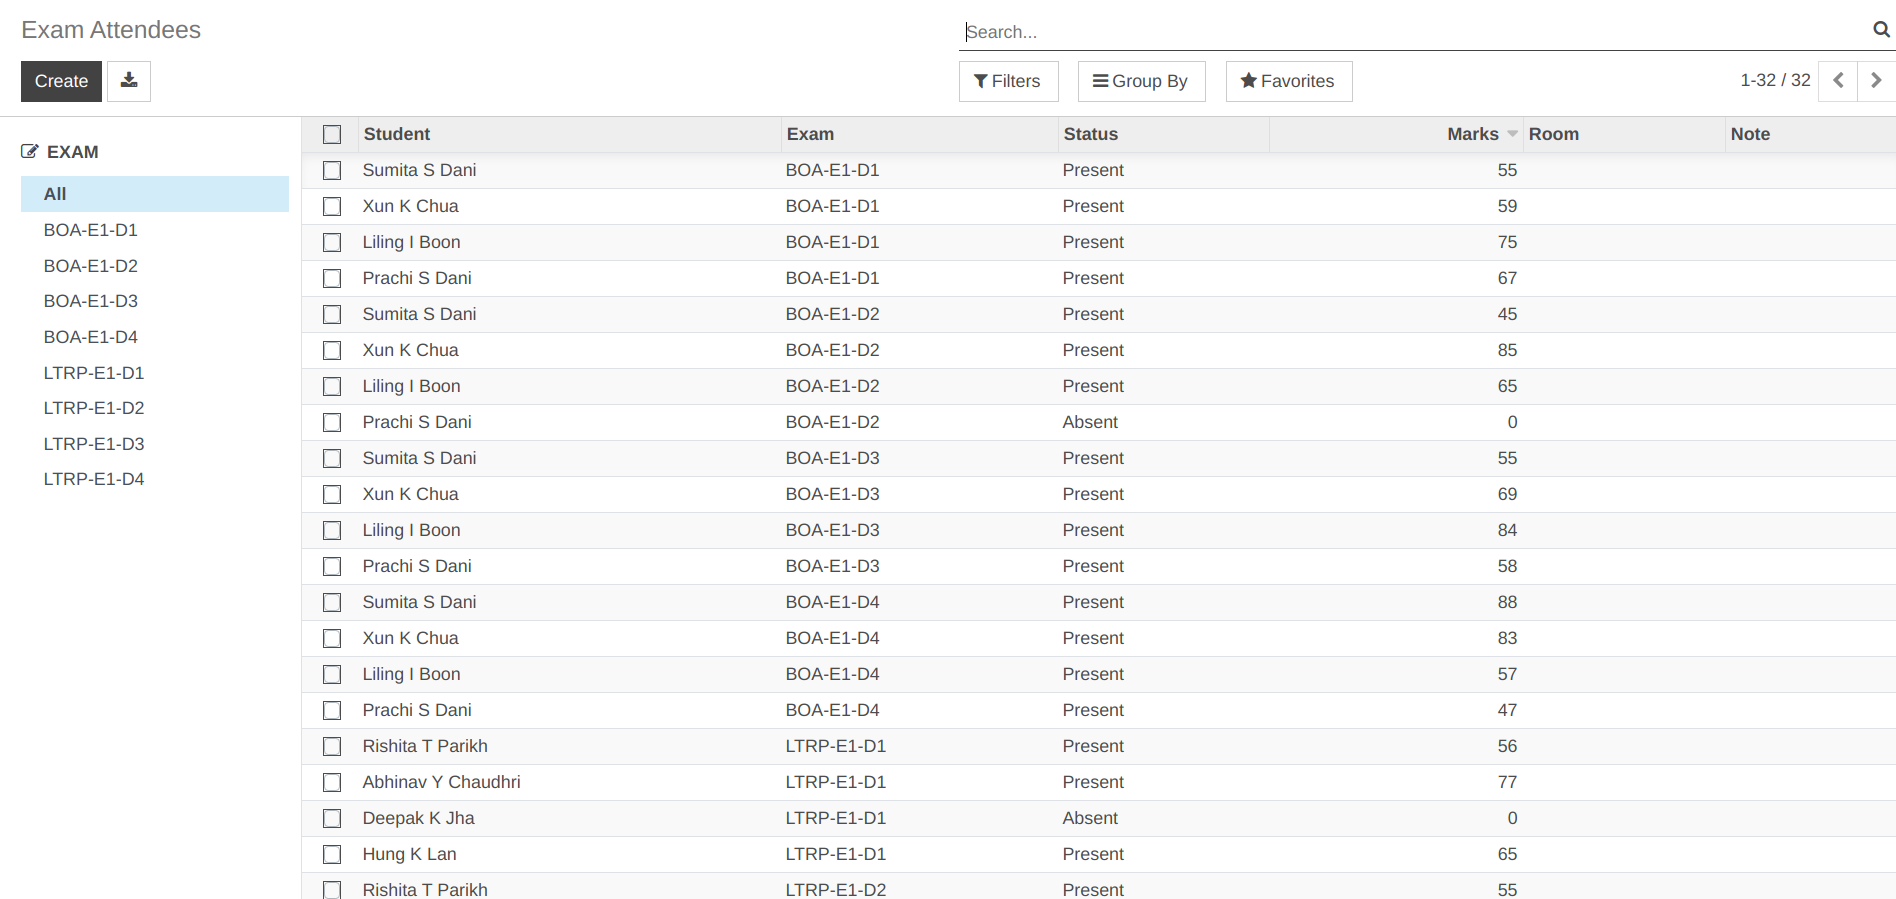Go to next page arrow
Screen dimensions: 1896x899
point(1876,81)
